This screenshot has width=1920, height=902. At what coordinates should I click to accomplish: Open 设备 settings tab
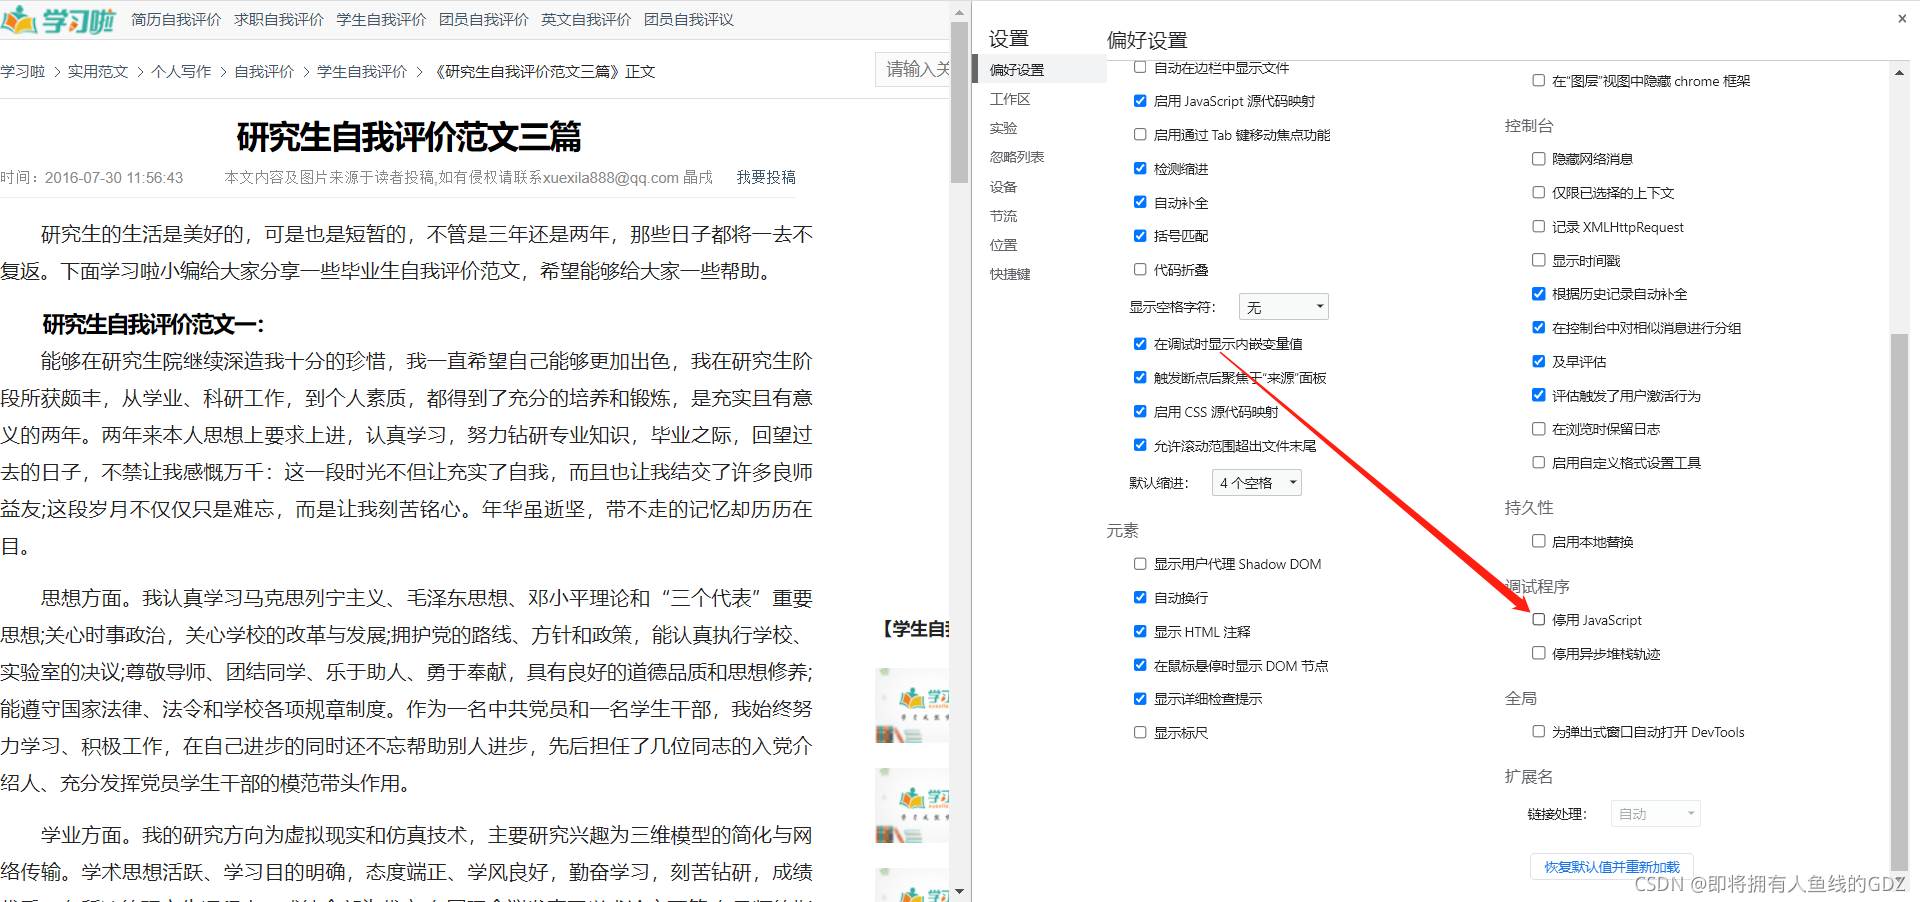click(x=1003, y=187)
